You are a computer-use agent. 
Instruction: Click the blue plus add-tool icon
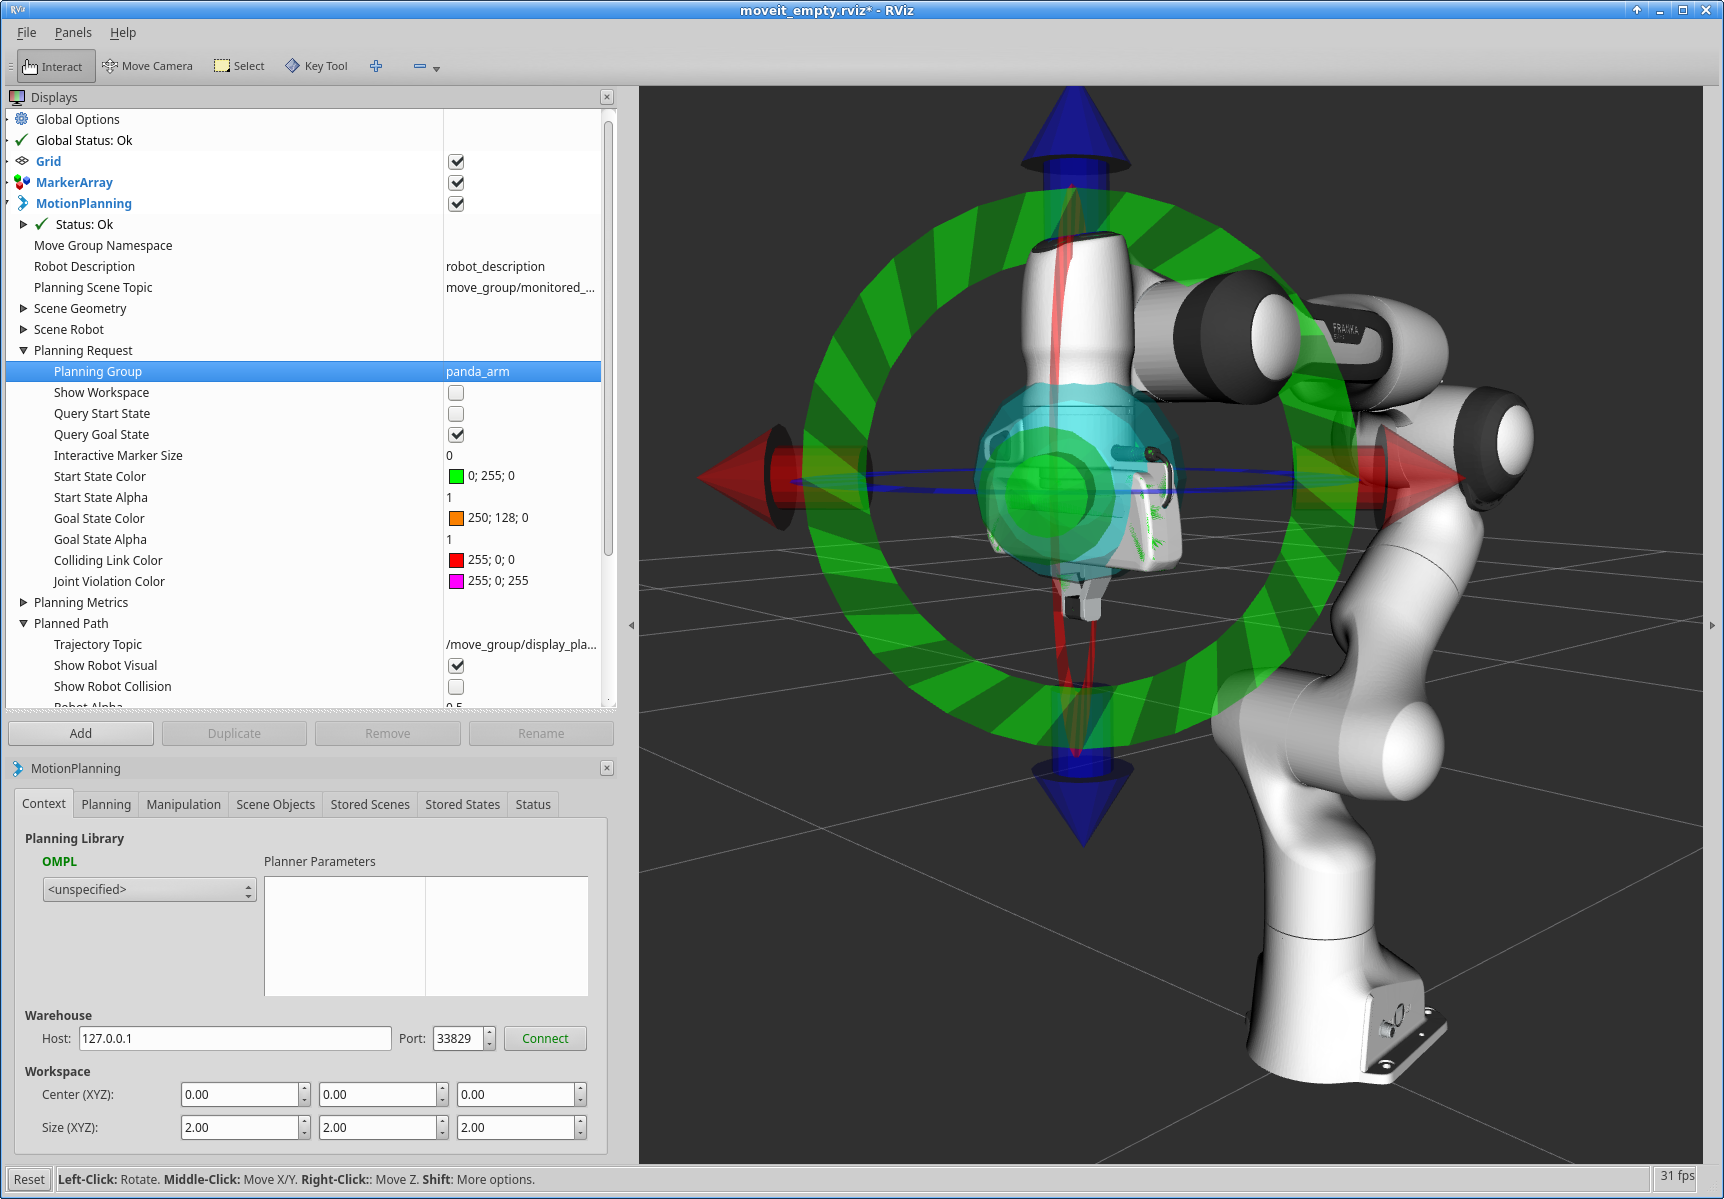click(376, 67)
